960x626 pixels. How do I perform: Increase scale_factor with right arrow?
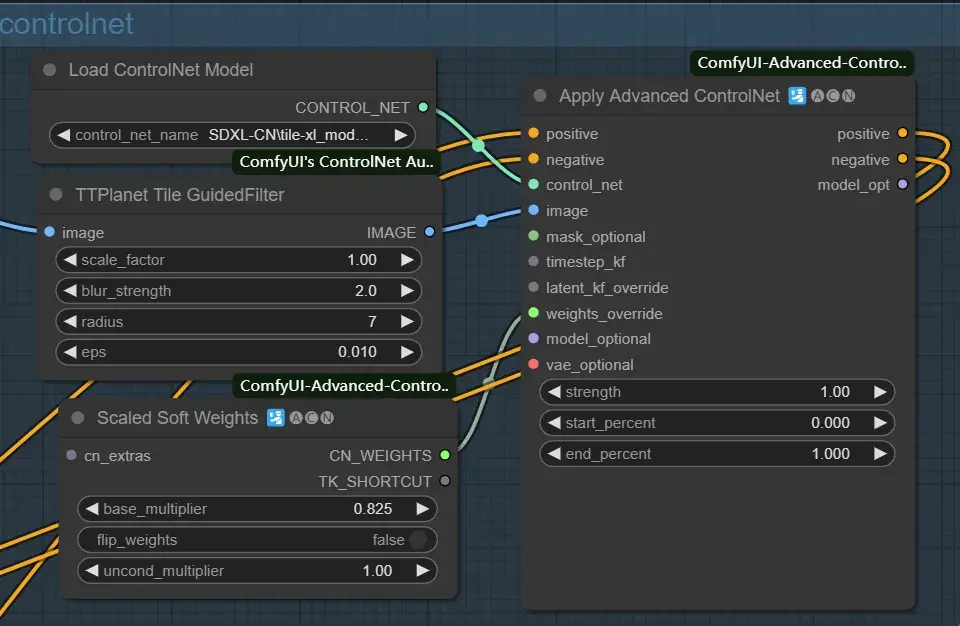pyautogui.click(x=407, y=260)
